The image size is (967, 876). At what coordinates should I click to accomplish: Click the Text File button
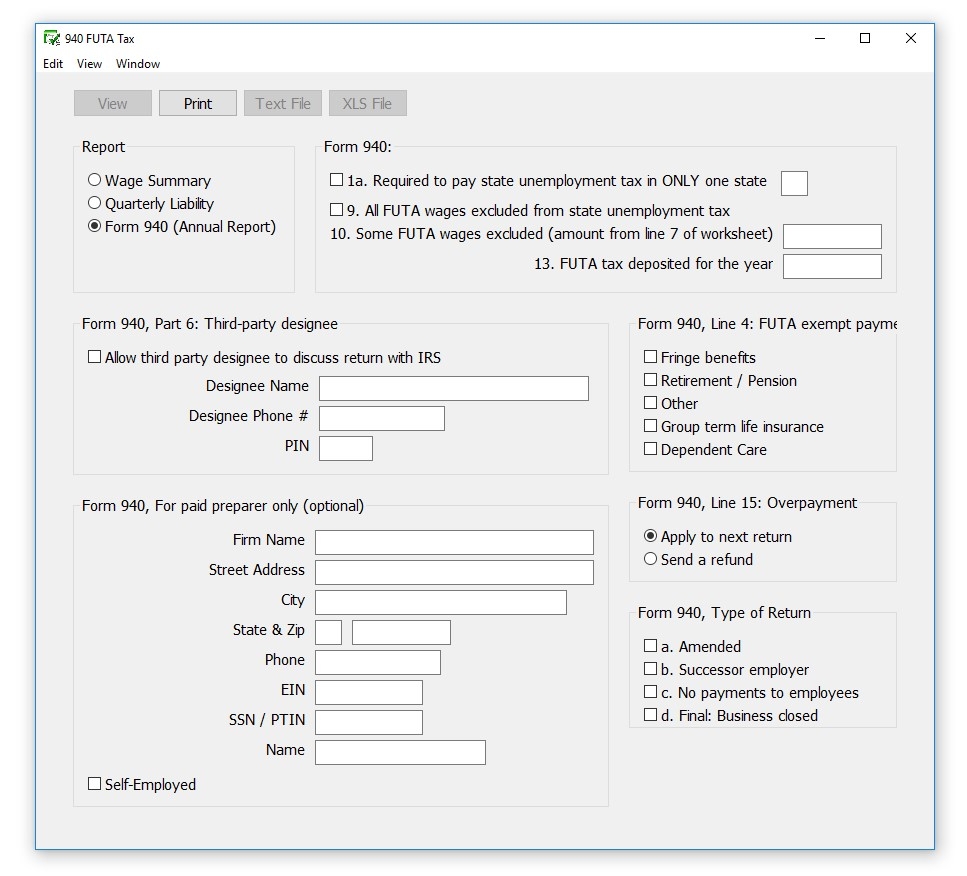coord(282,102)
